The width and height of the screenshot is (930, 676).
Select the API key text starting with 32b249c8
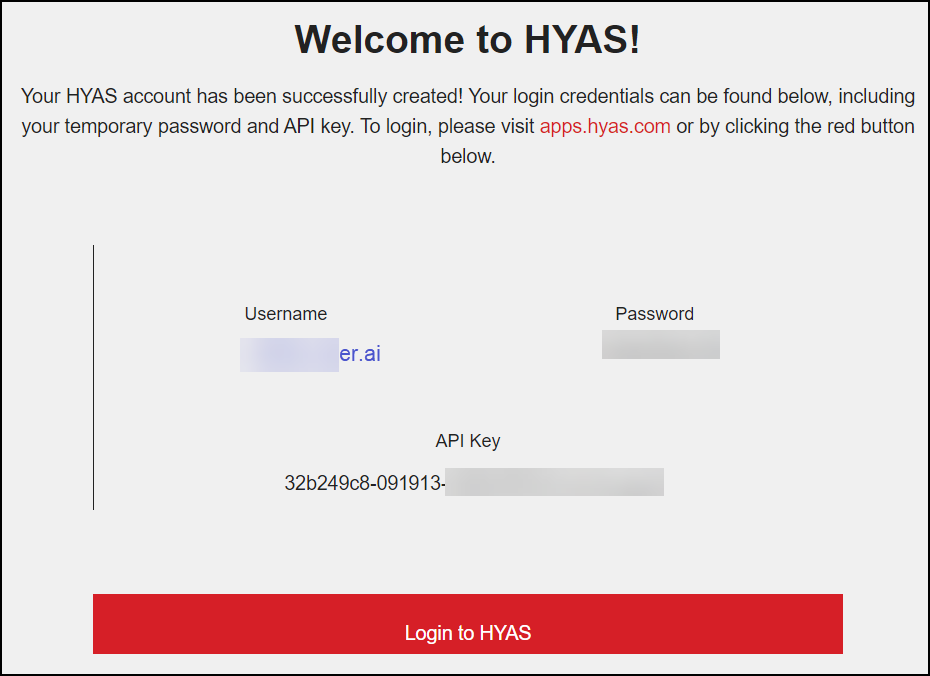pyautogui.click(x=364, y=483)
